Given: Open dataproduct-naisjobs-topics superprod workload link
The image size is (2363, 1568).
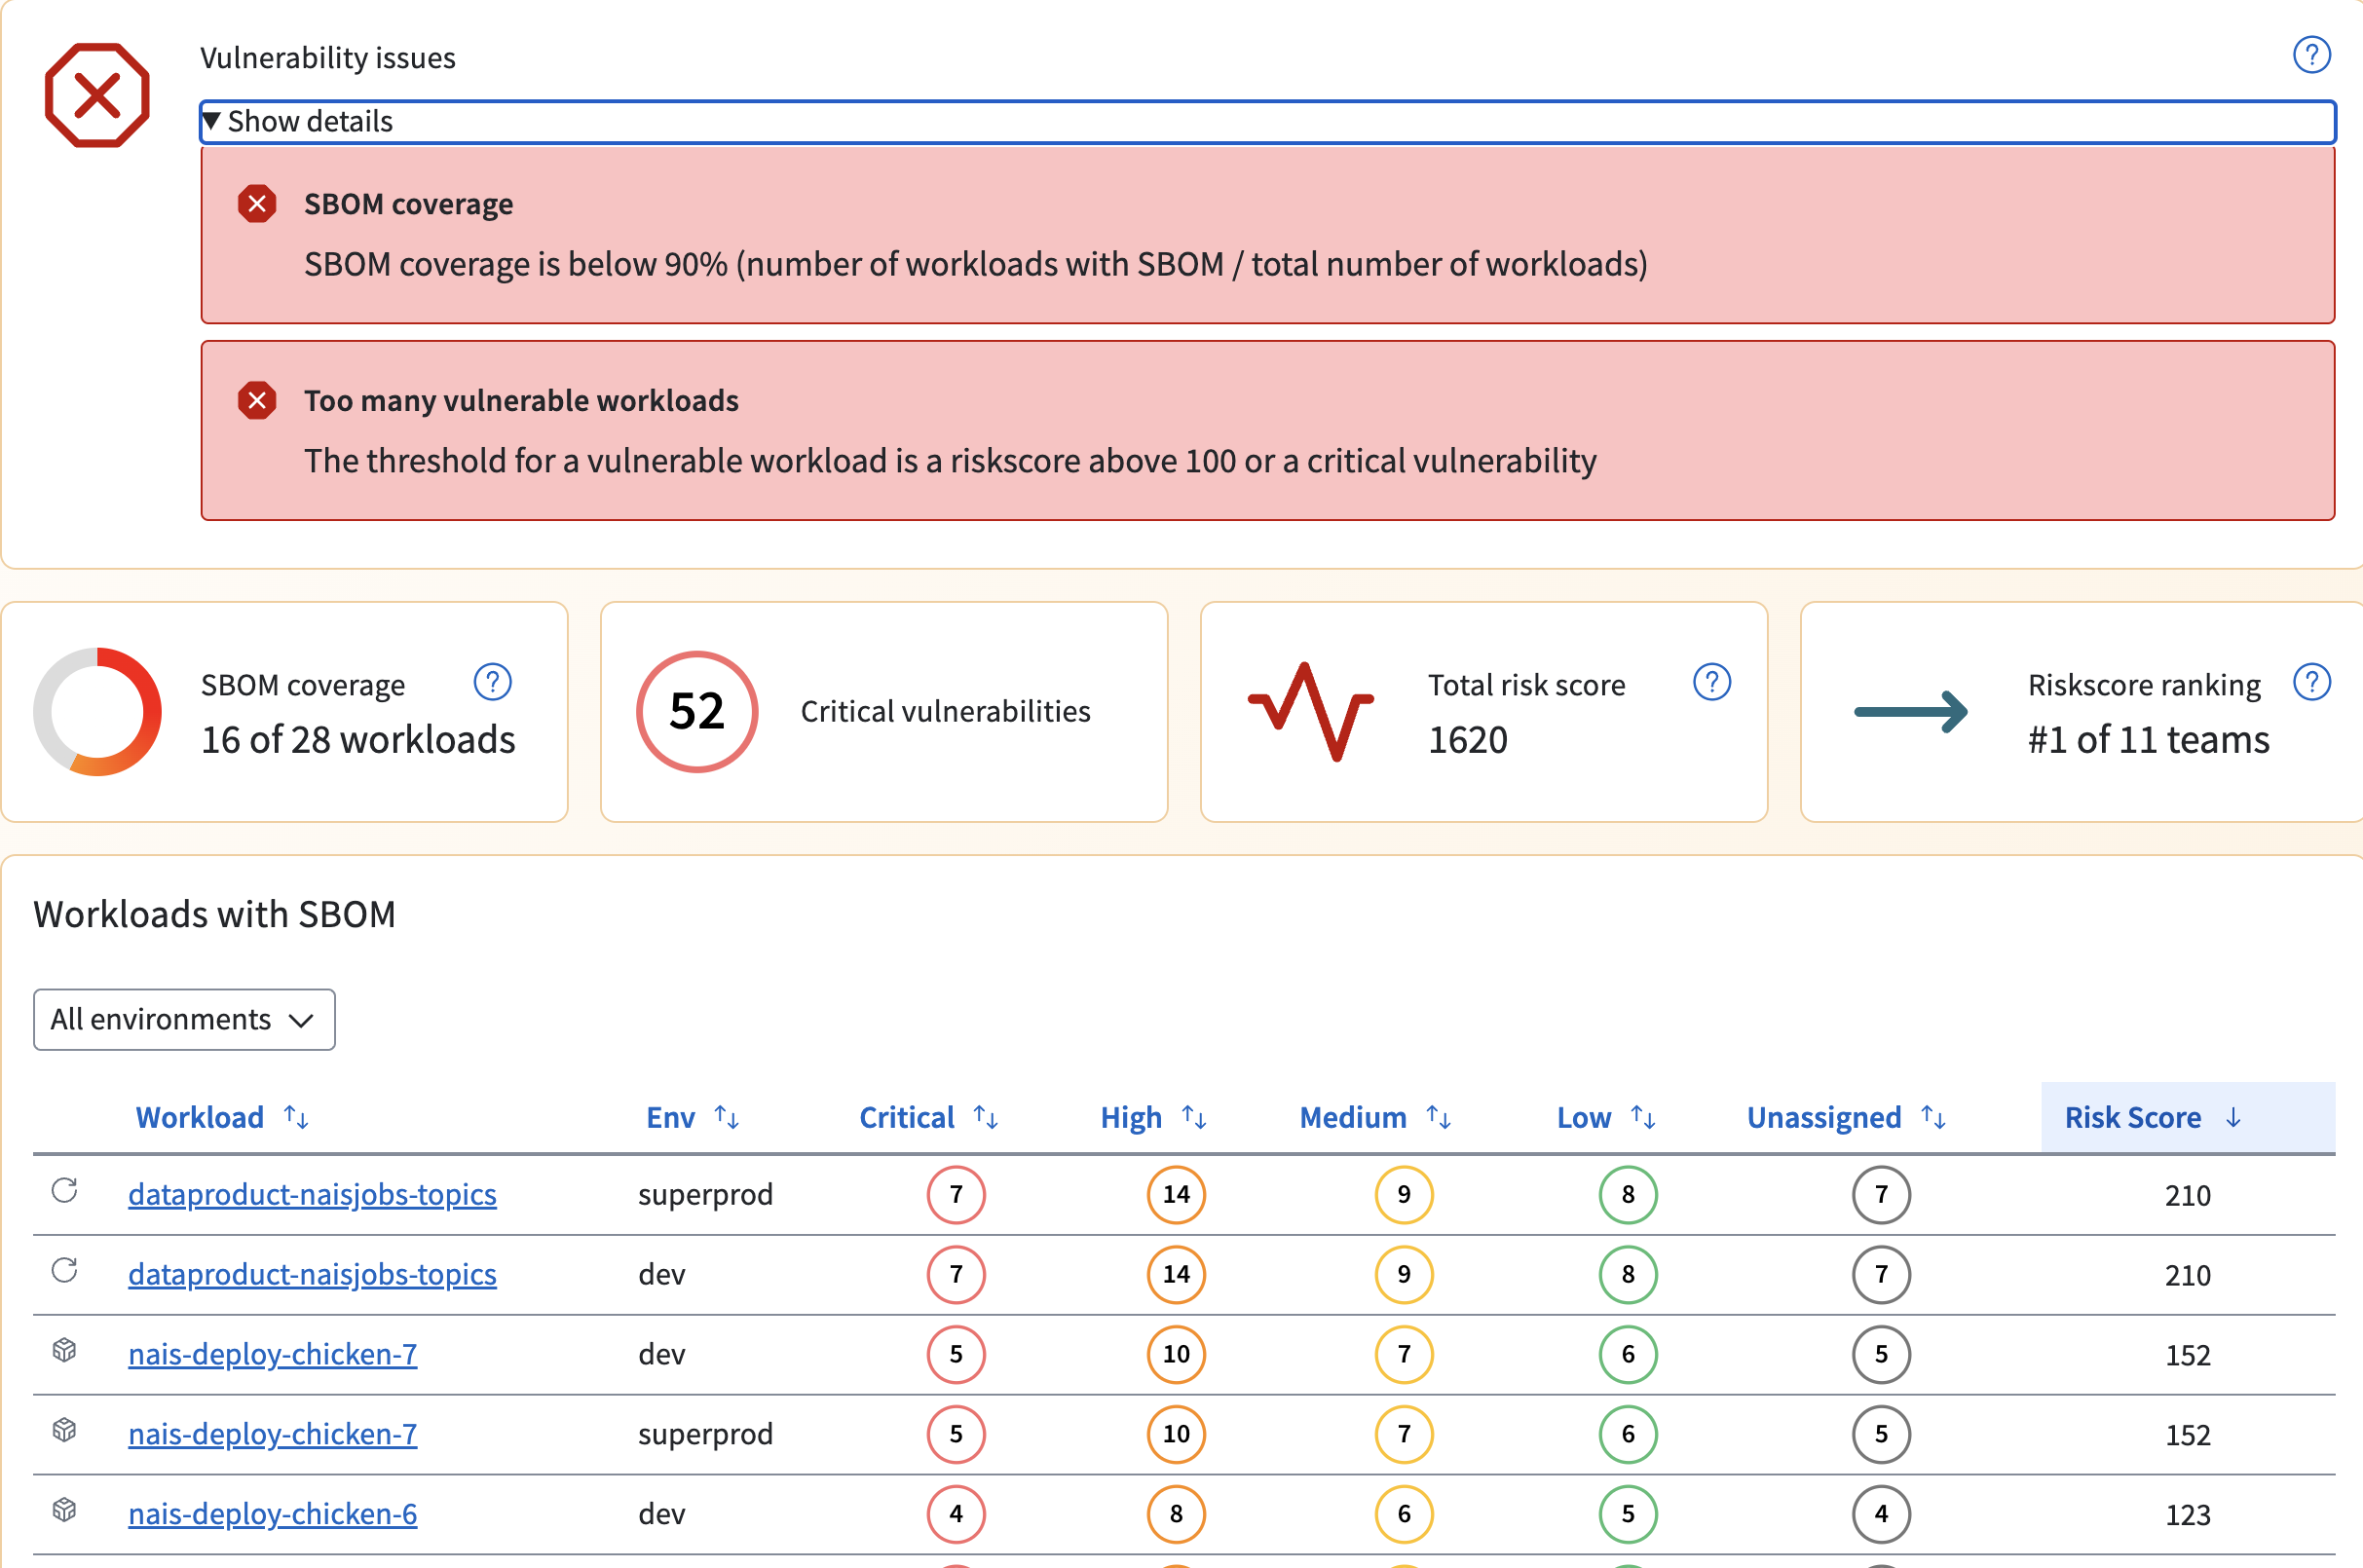Looking at the screenshot, I should tap(312, 1194).
